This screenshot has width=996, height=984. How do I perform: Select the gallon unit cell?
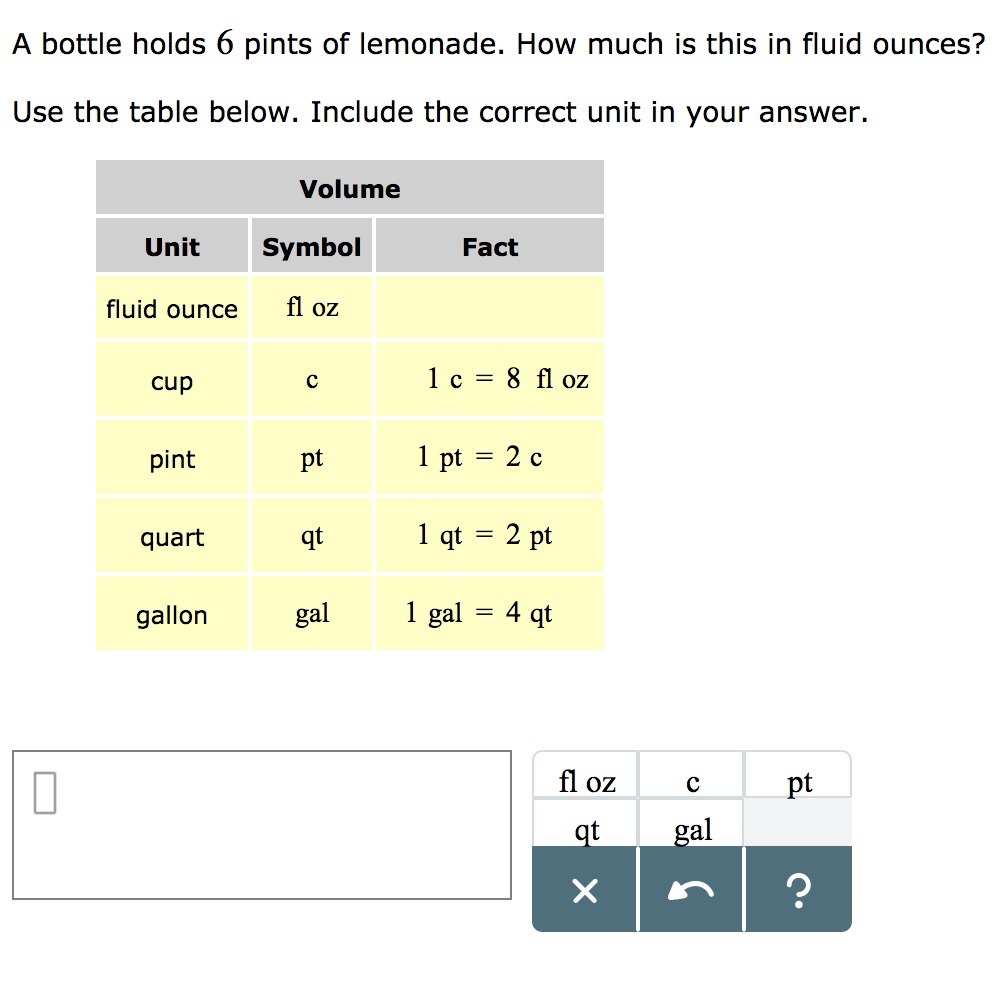[172, 615]
